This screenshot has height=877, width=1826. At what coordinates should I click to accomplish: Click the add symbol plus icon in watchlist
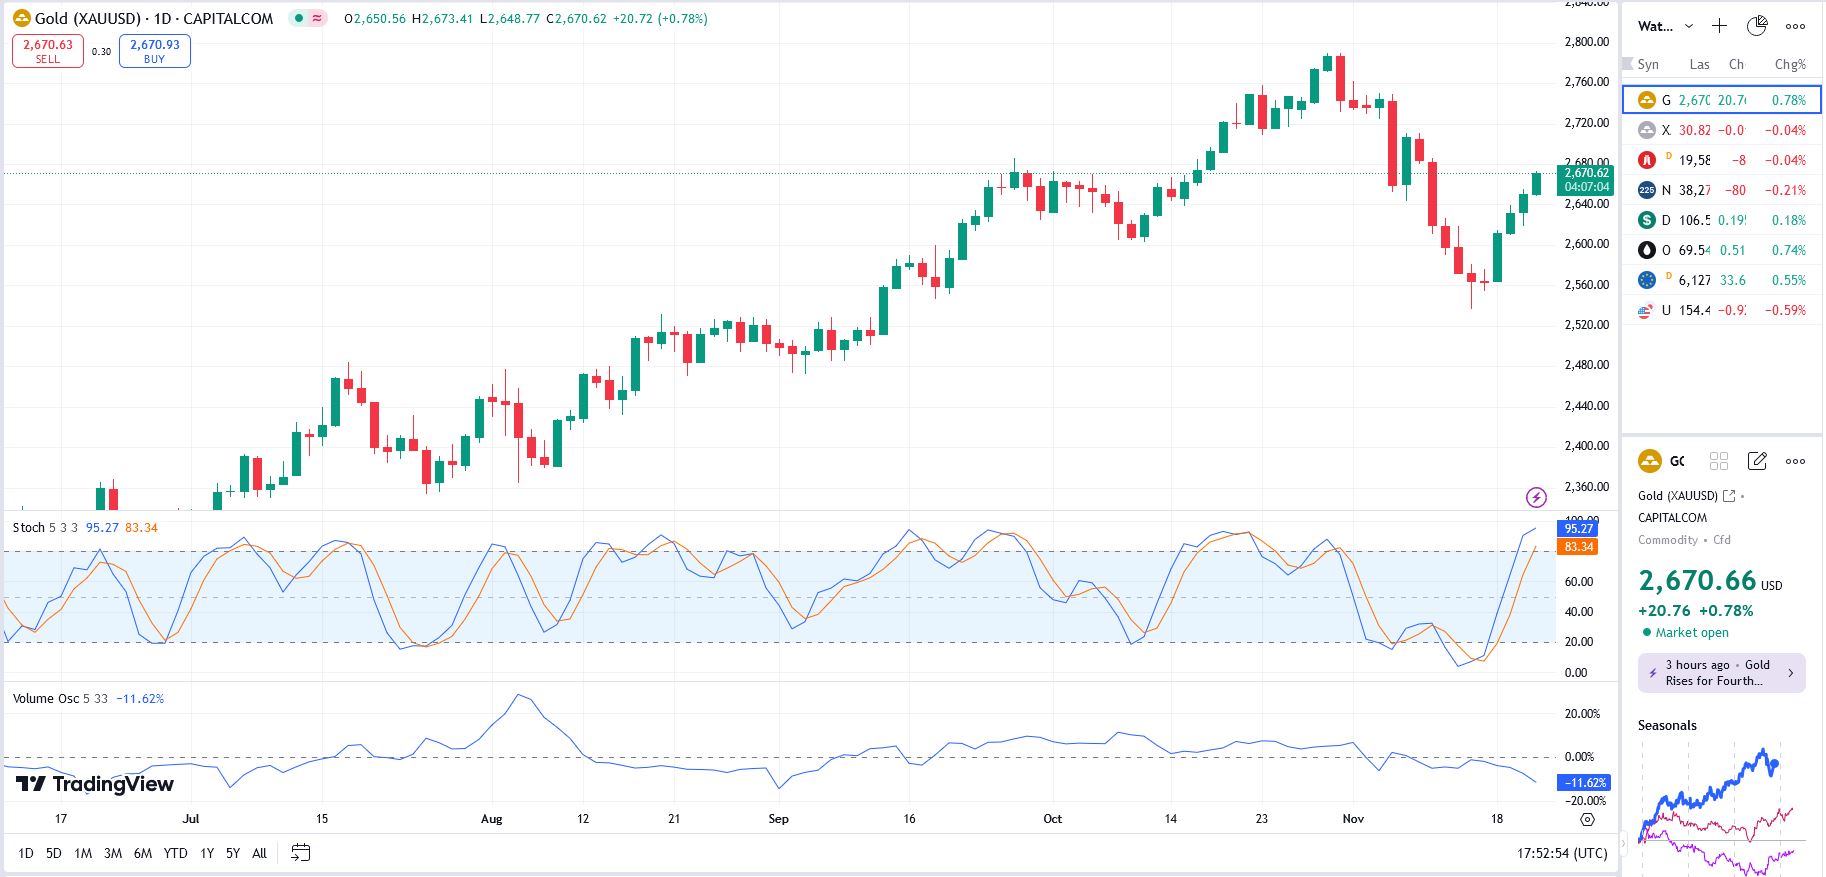[x=1719, y=26]
